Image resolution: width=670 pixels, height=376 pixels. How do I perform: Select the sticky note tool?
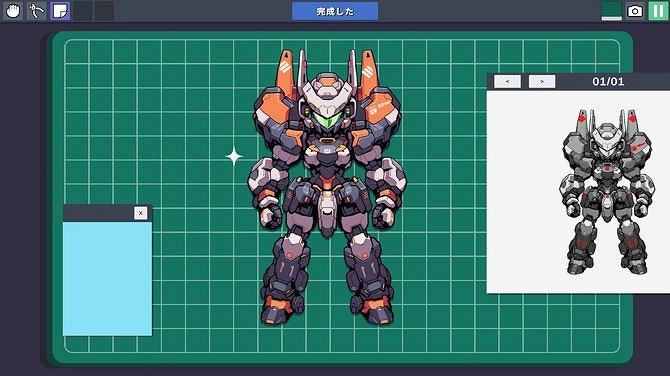pos(60,11)
